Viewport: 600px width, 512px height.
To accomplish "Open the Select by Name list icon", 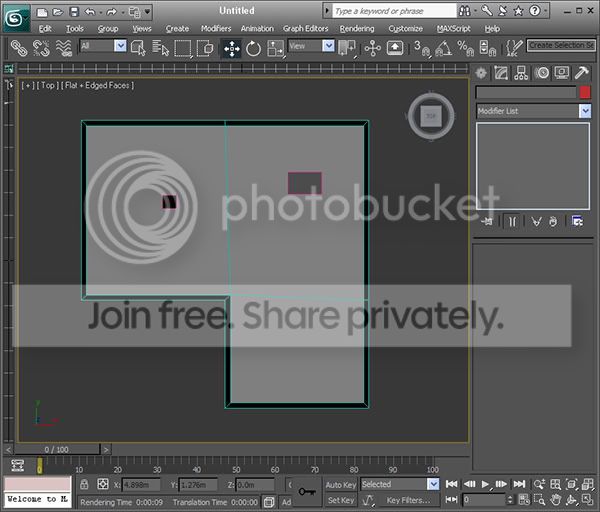I will (x=160, y=49).
